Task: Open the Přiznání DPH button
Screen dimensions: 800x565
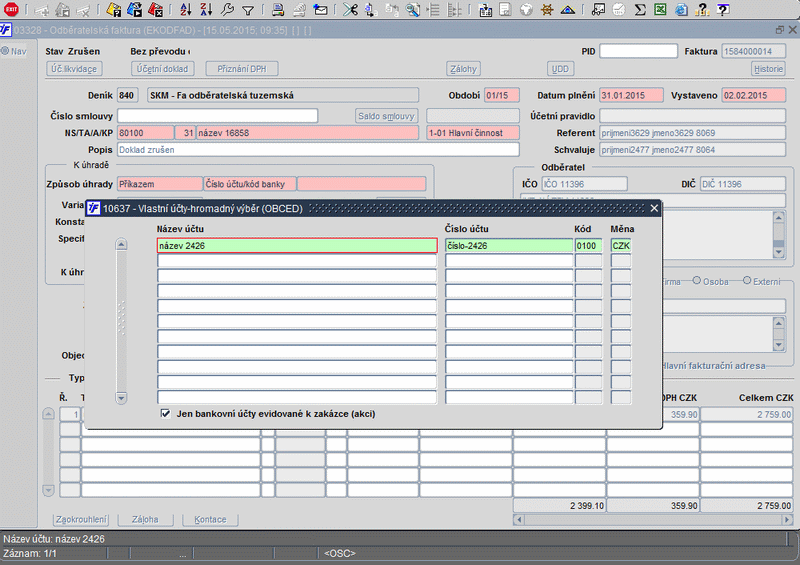Action: pos(241,69)
